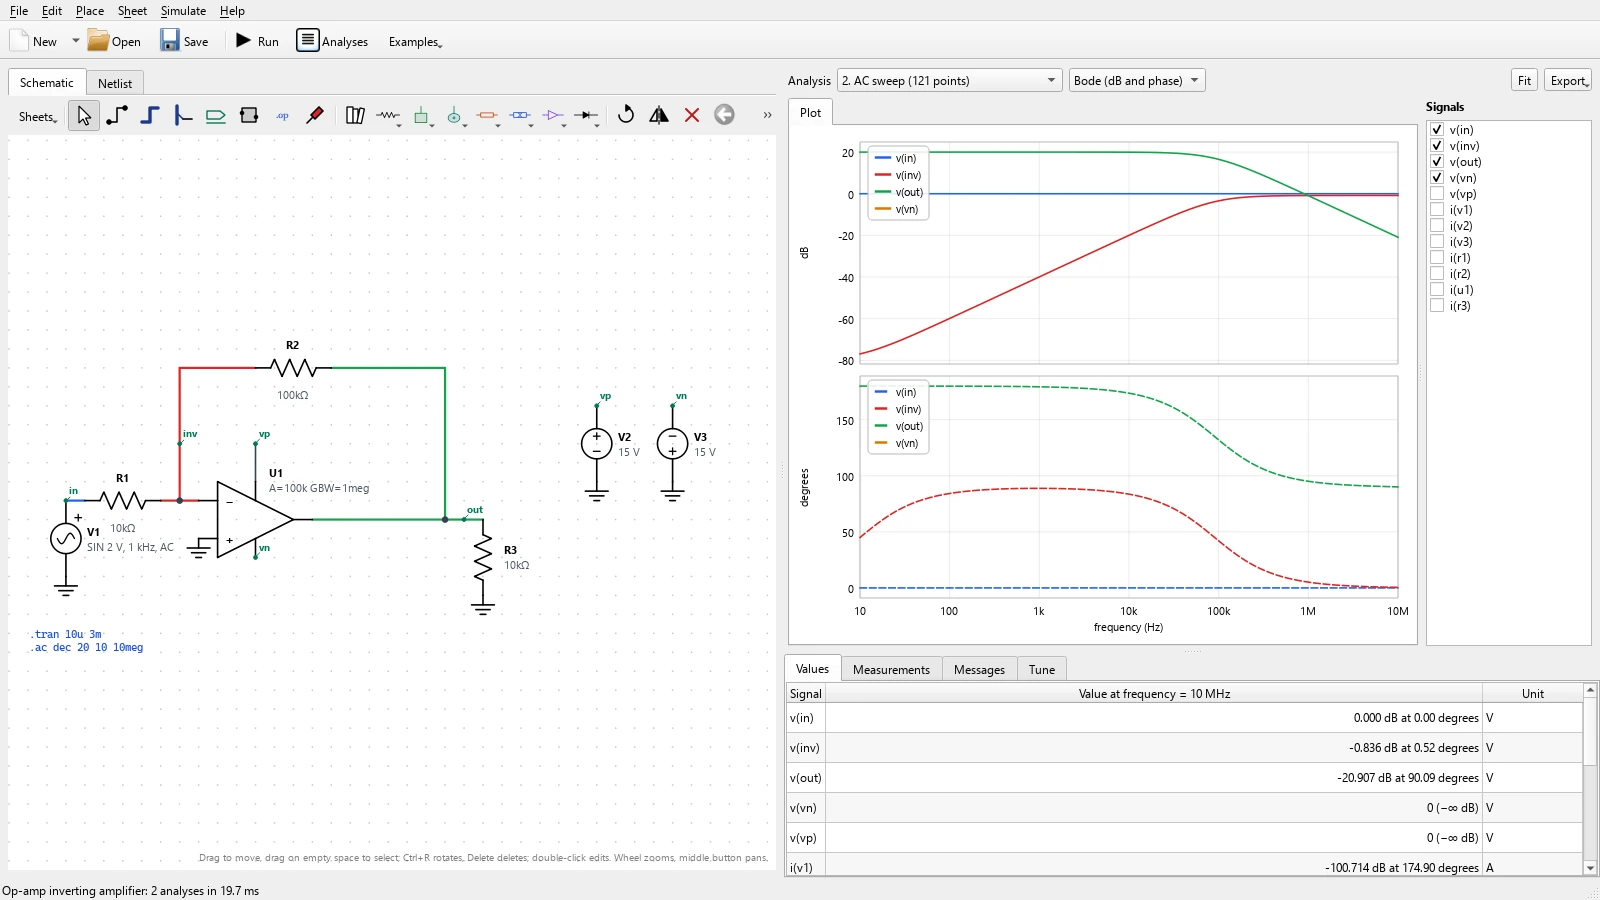Enable the i(r3) signal checkbox

[x=1437, y=306]
